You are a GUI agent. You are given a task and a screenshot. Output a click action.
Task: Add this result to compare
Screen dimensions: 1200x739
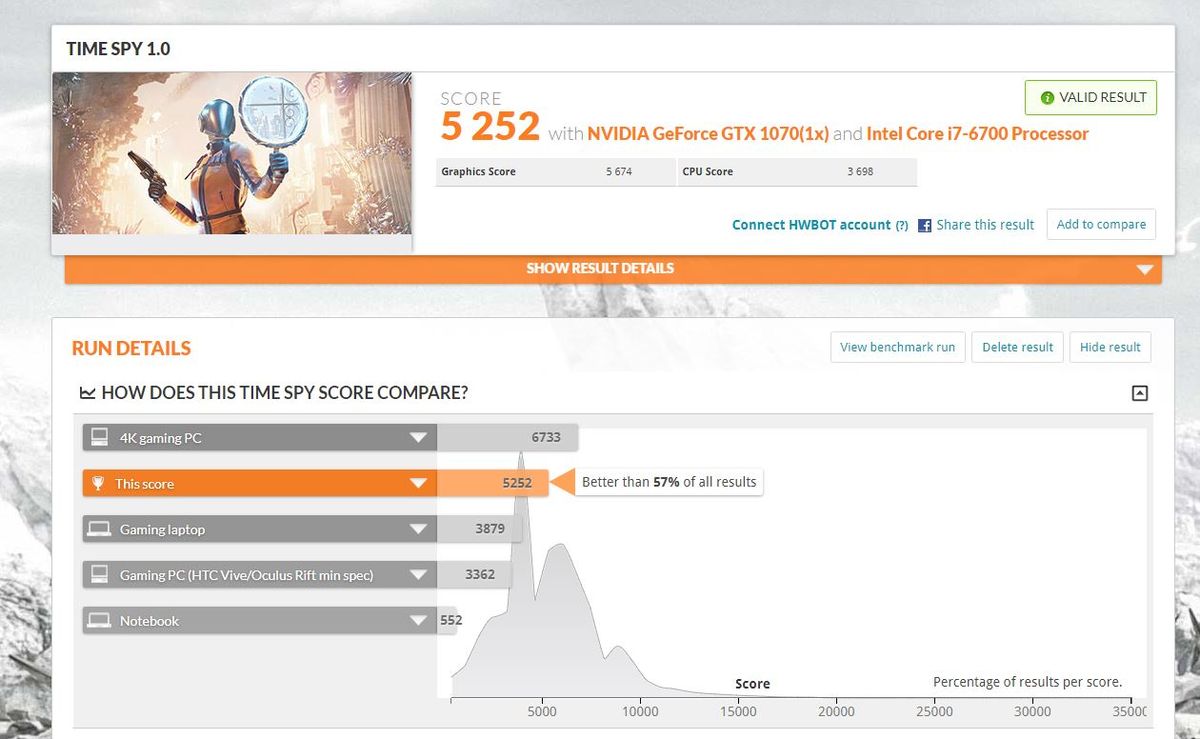pyautogui.click(x=1101, y=224)
